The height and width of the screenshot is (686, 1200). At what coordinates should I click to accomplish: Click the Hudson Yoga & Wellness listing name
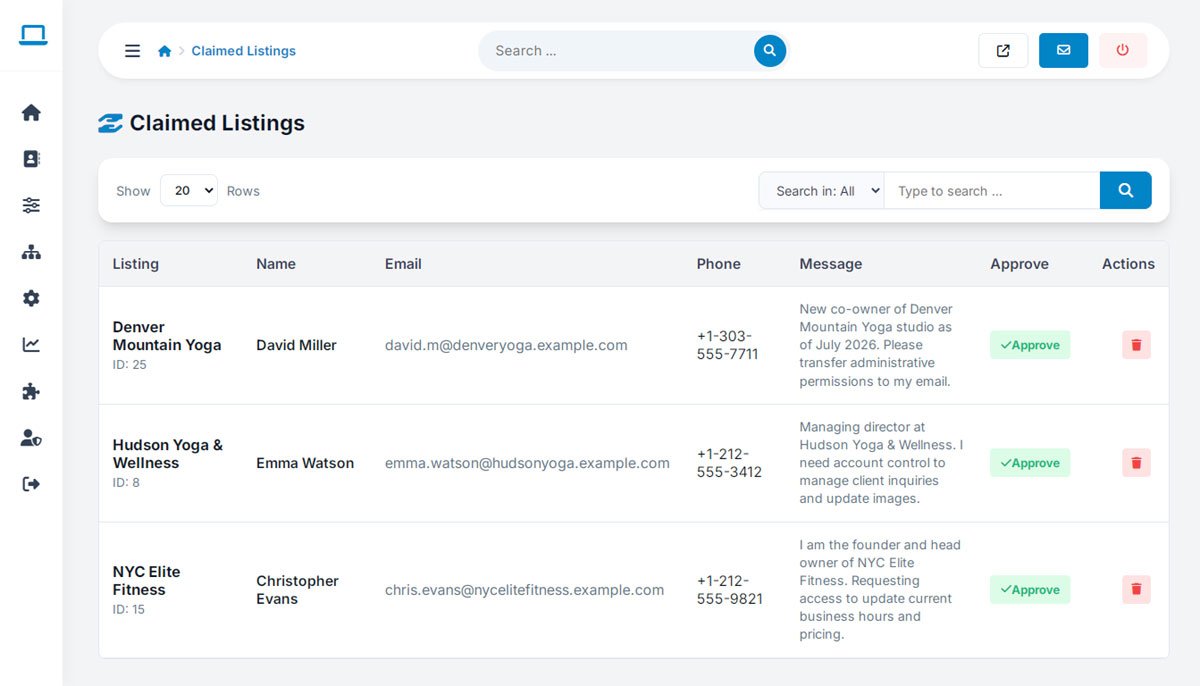click(x=168, y=454)
